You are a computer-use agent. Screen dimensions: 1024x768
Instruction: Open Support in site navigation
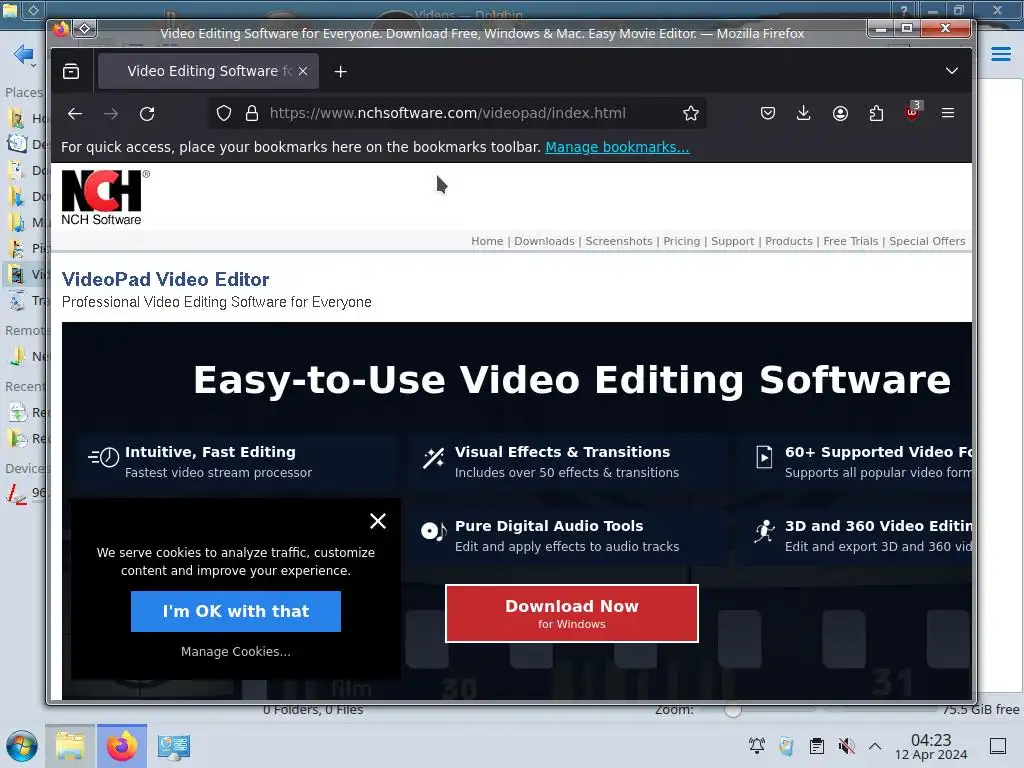click(732, 241)
